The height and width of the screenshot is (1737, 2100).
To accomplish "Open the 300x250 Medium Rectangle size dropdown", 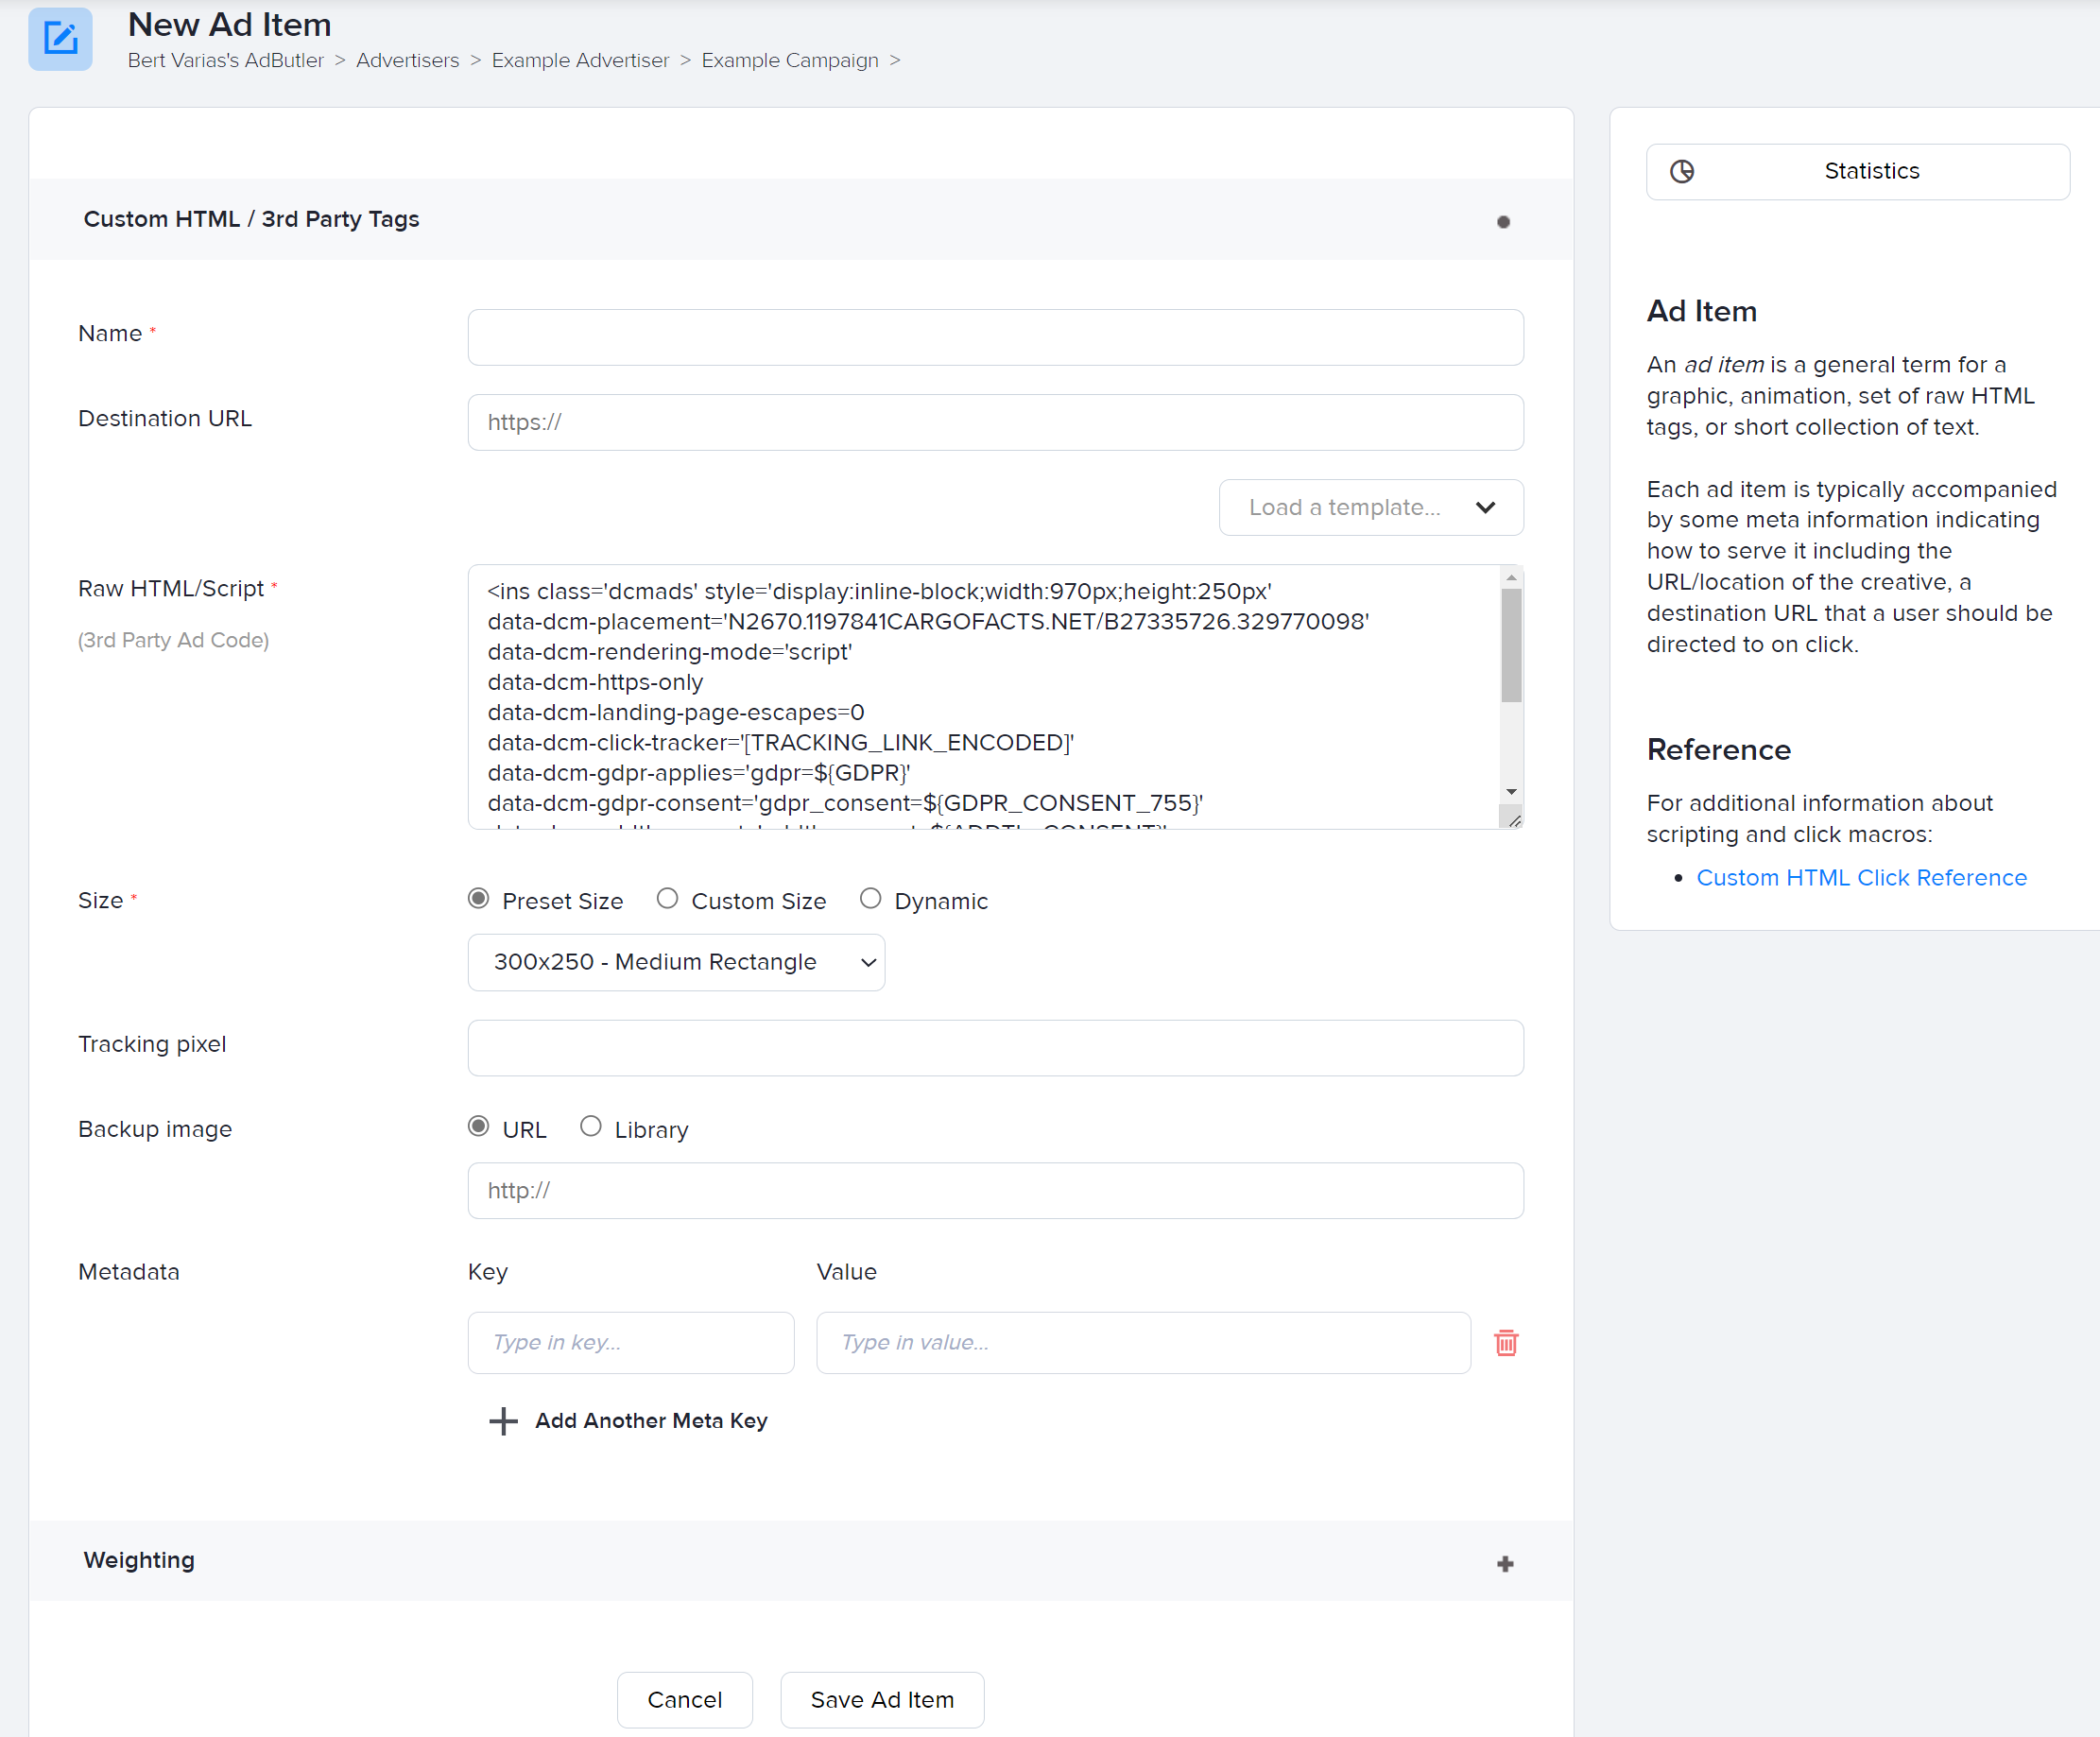I will click(676, 962).
